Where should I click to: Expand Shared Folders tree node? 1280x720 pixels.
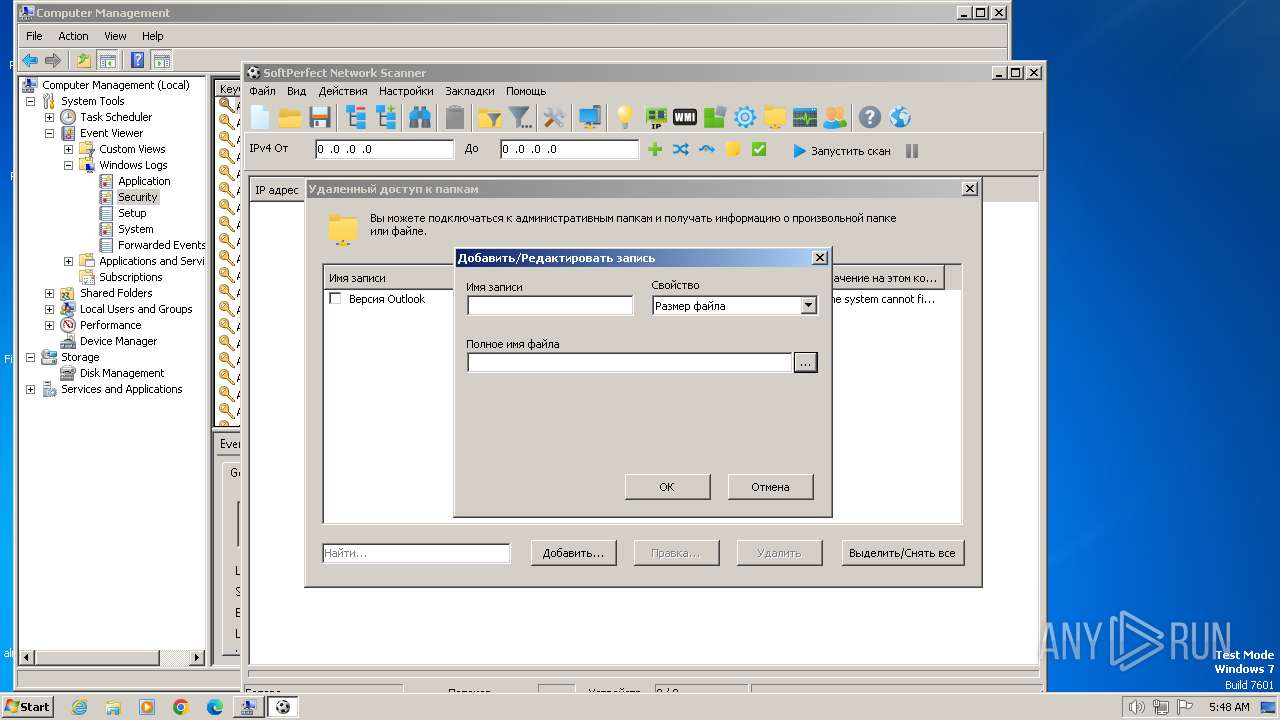click(49, 293)
